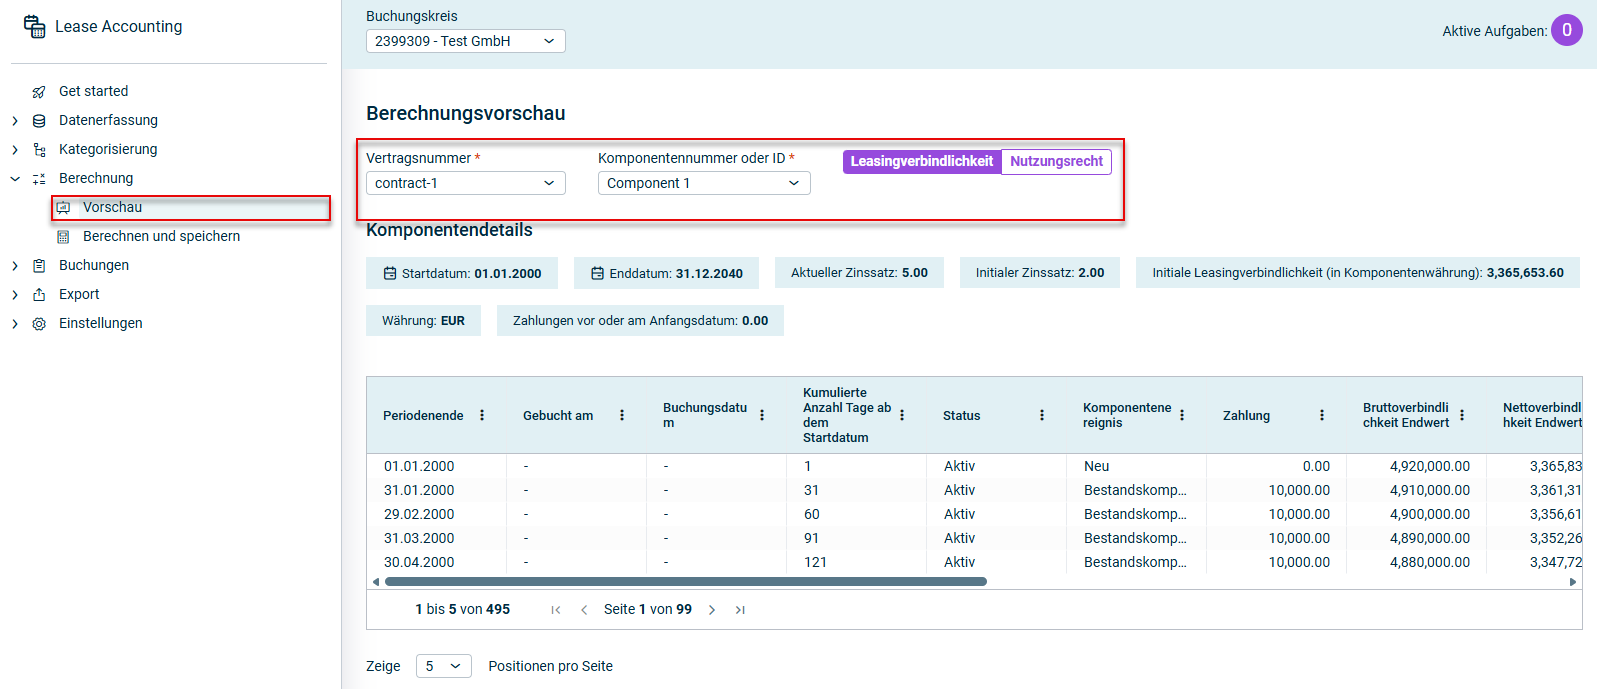
Task: Click the Berechnen und speichern calculator icon
Action: pos(63,236)
